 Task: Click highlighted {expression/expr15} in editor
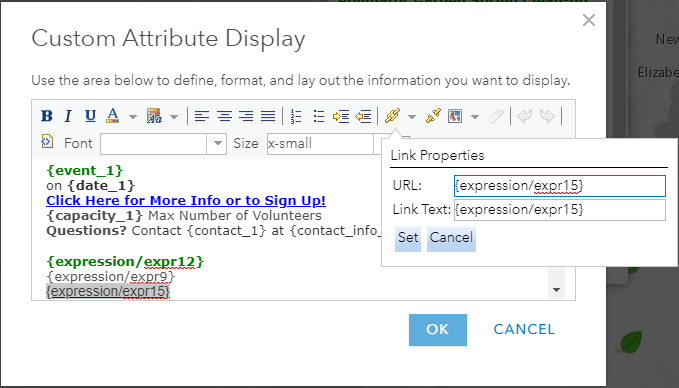click(x=108, y=291)
